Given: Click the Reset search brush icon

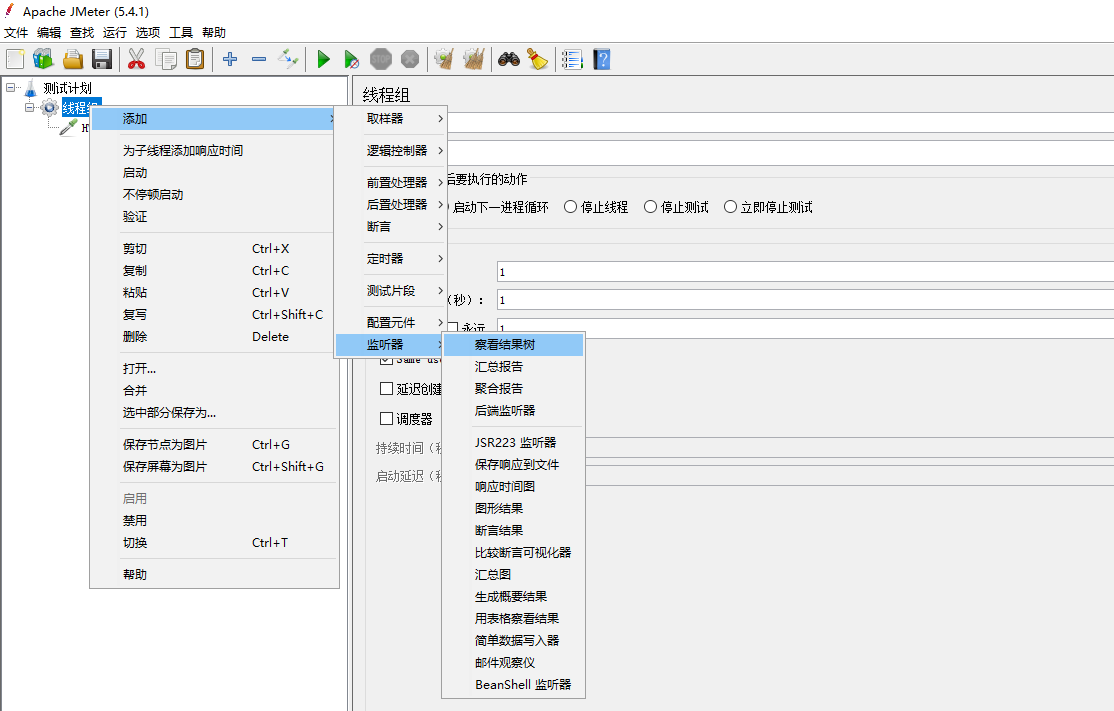Looking at the screenshot, I should point(538,59).
